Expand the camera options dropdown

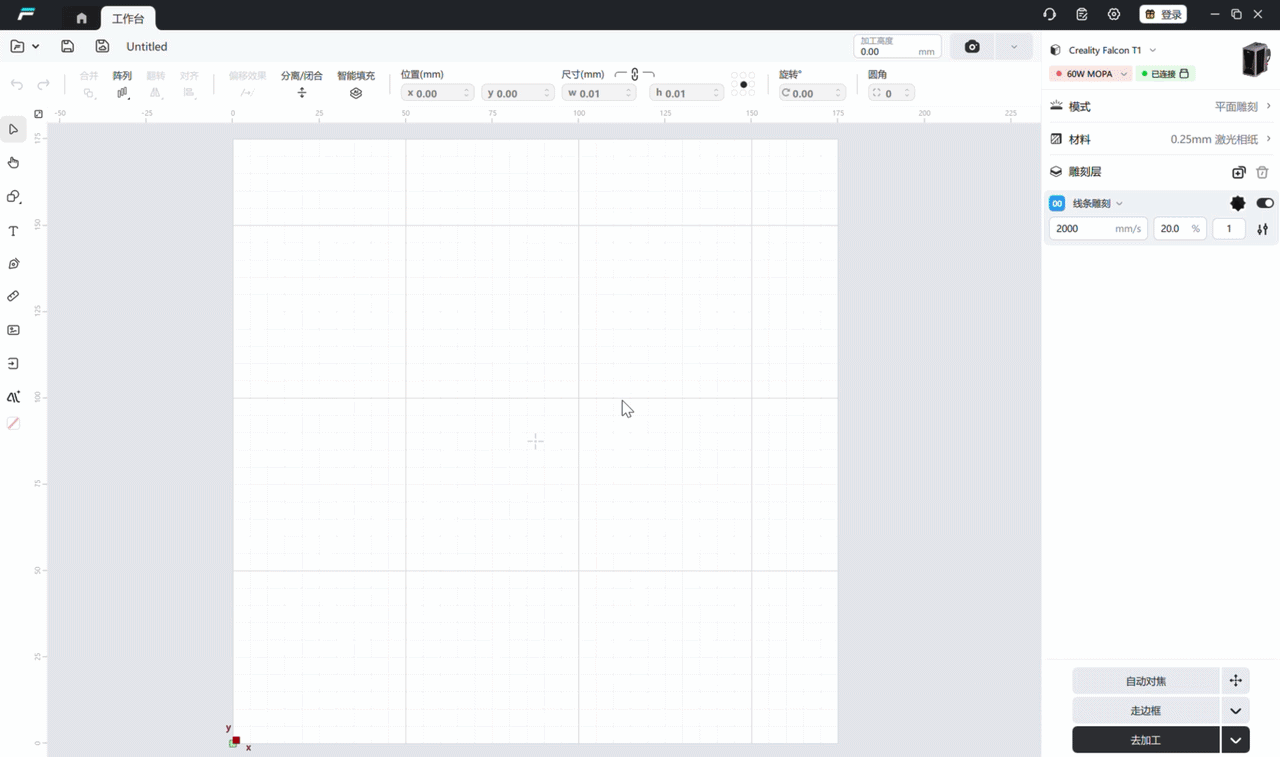(1014, 47)
